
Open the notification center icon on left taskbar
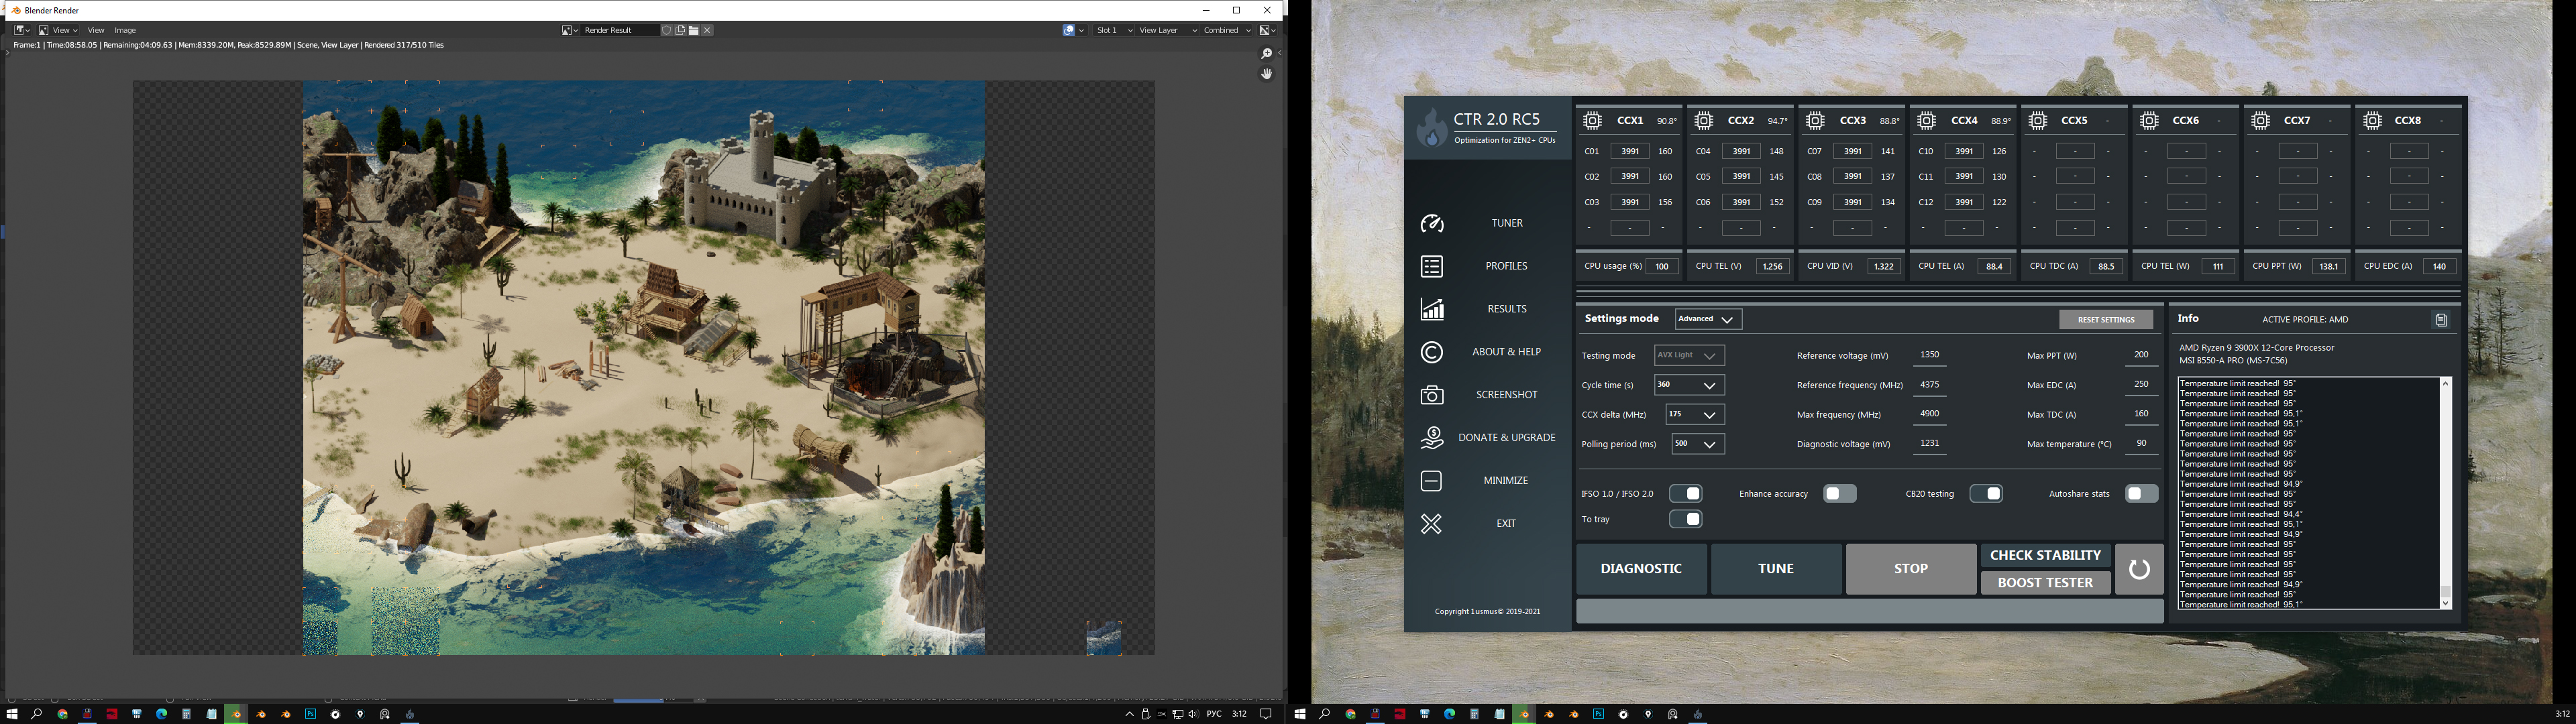pyautogui.click(x=1265, y=714)
